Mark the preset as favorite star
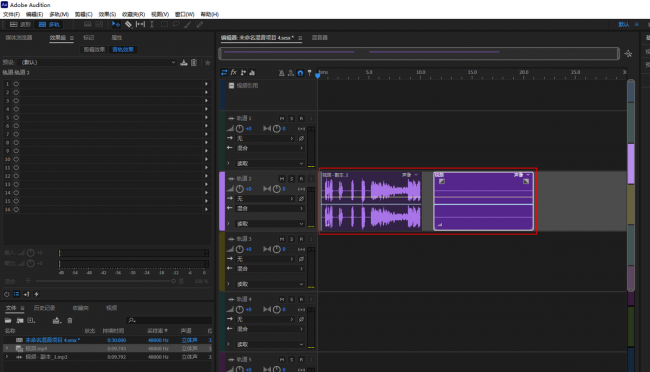 pos(208,63)
